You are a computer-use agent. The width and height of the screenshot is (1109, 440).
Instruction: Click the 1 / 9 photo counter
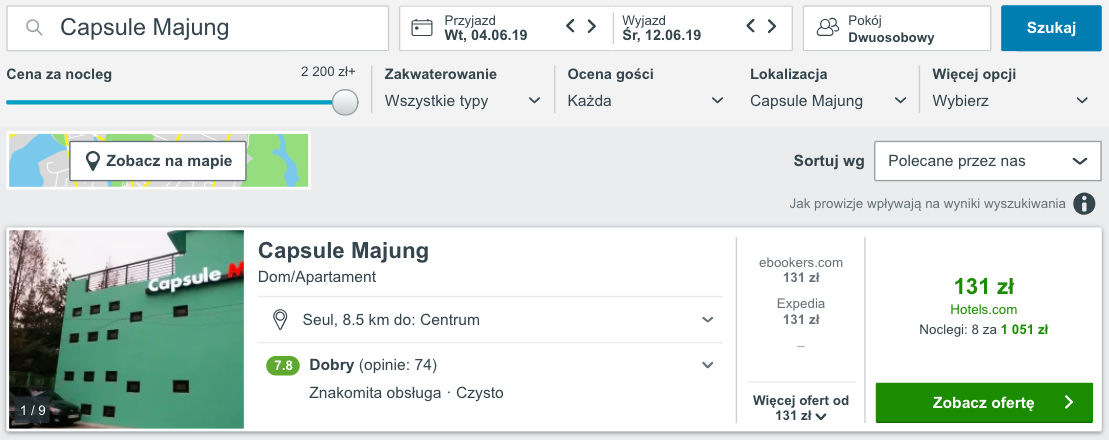pos(33,410)
